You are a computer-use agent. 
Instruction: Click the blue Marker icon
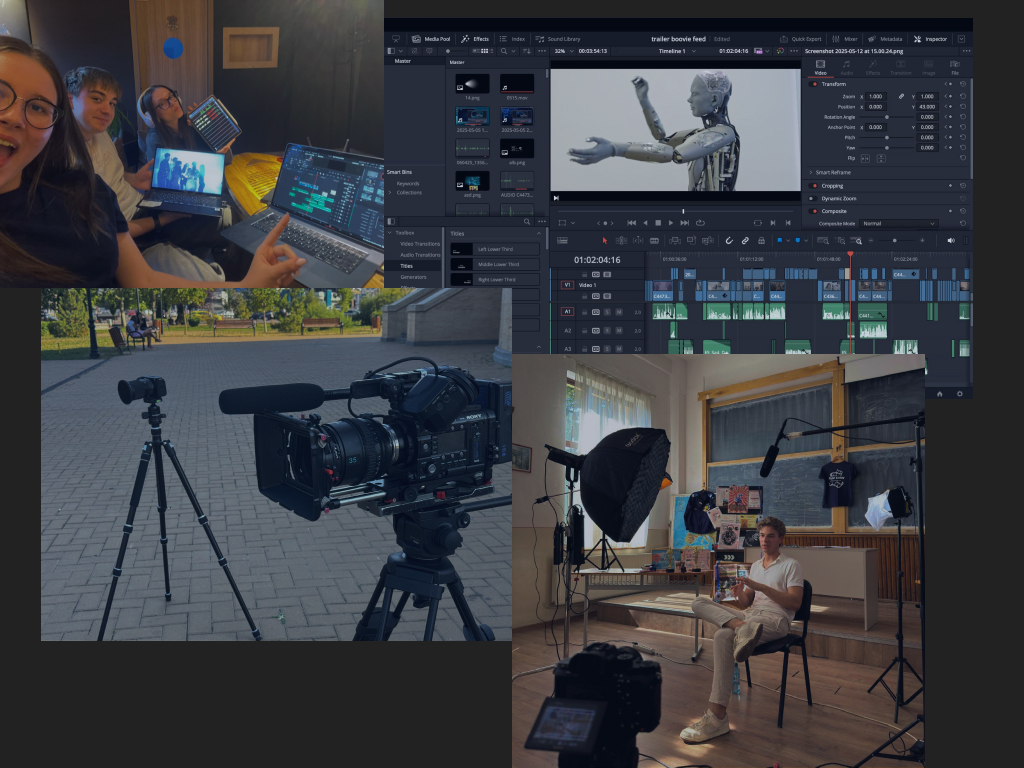pyautogui.click(x=797, y=241)
